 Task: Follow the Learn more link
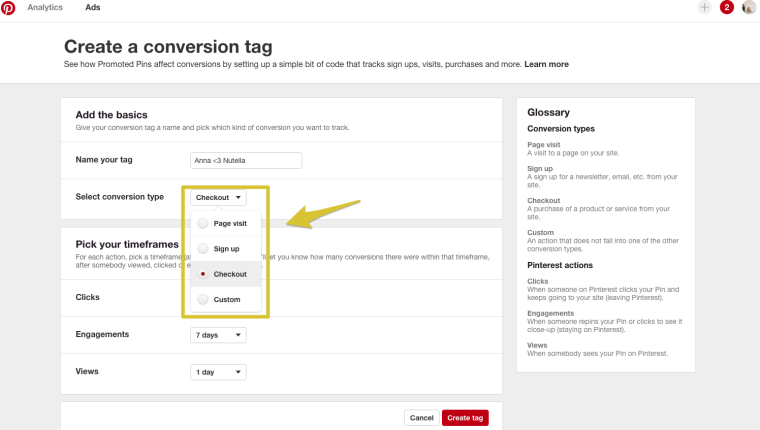coord(546,64)
